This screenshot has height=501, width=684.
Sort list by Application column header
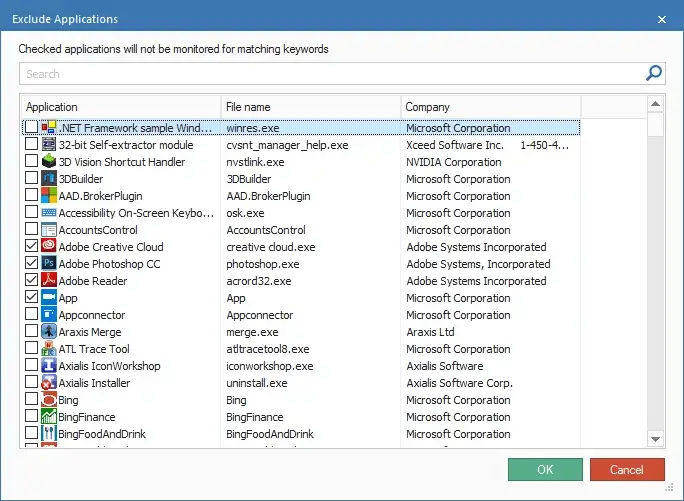(120, 107)
